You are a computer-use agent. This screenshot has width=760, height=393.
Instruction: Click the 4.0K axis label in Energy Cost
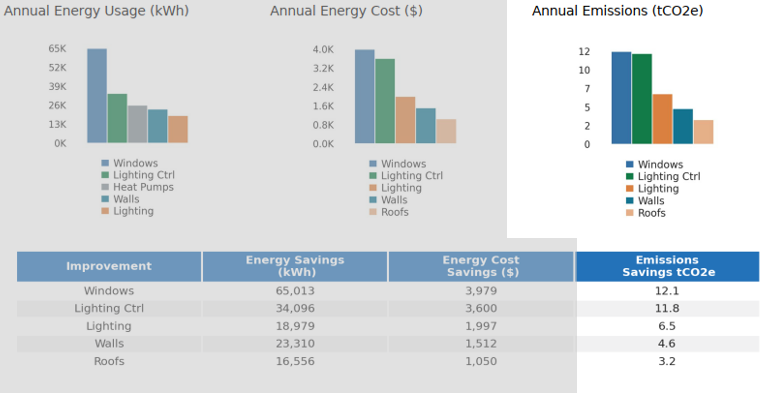(323, 49)
